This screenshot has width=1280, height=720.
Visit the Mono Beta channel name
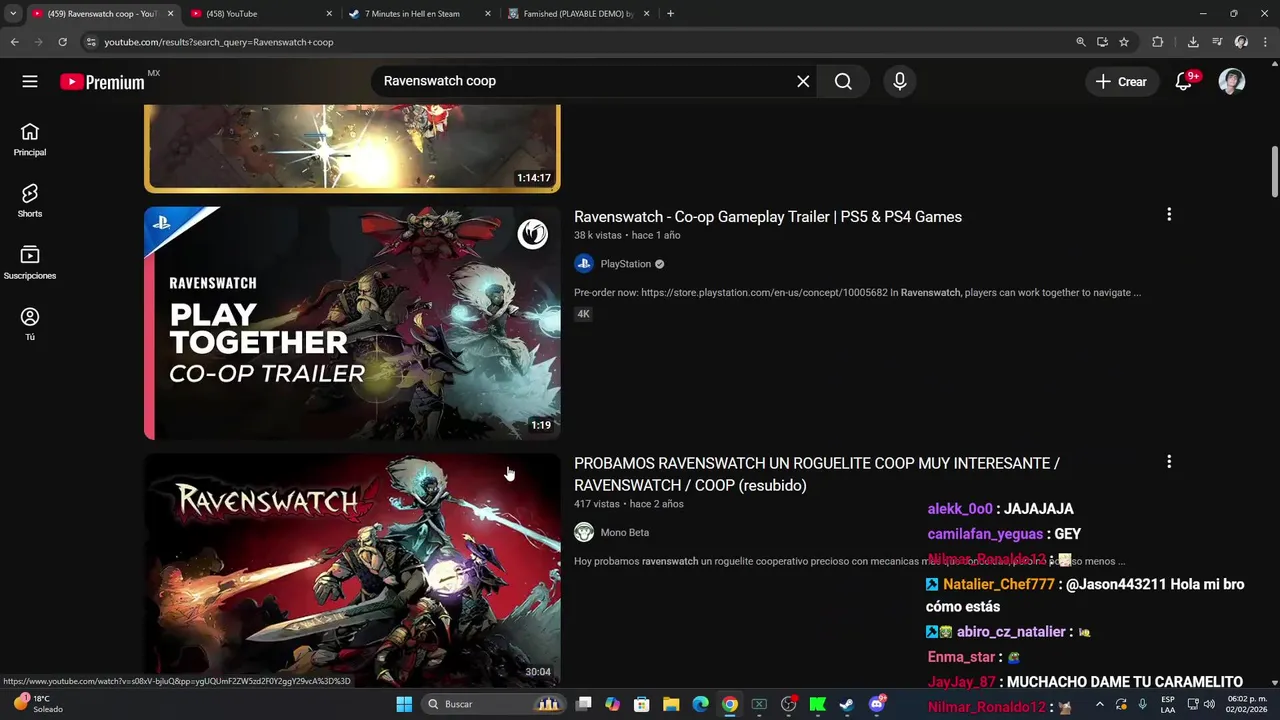click(624, 533)
